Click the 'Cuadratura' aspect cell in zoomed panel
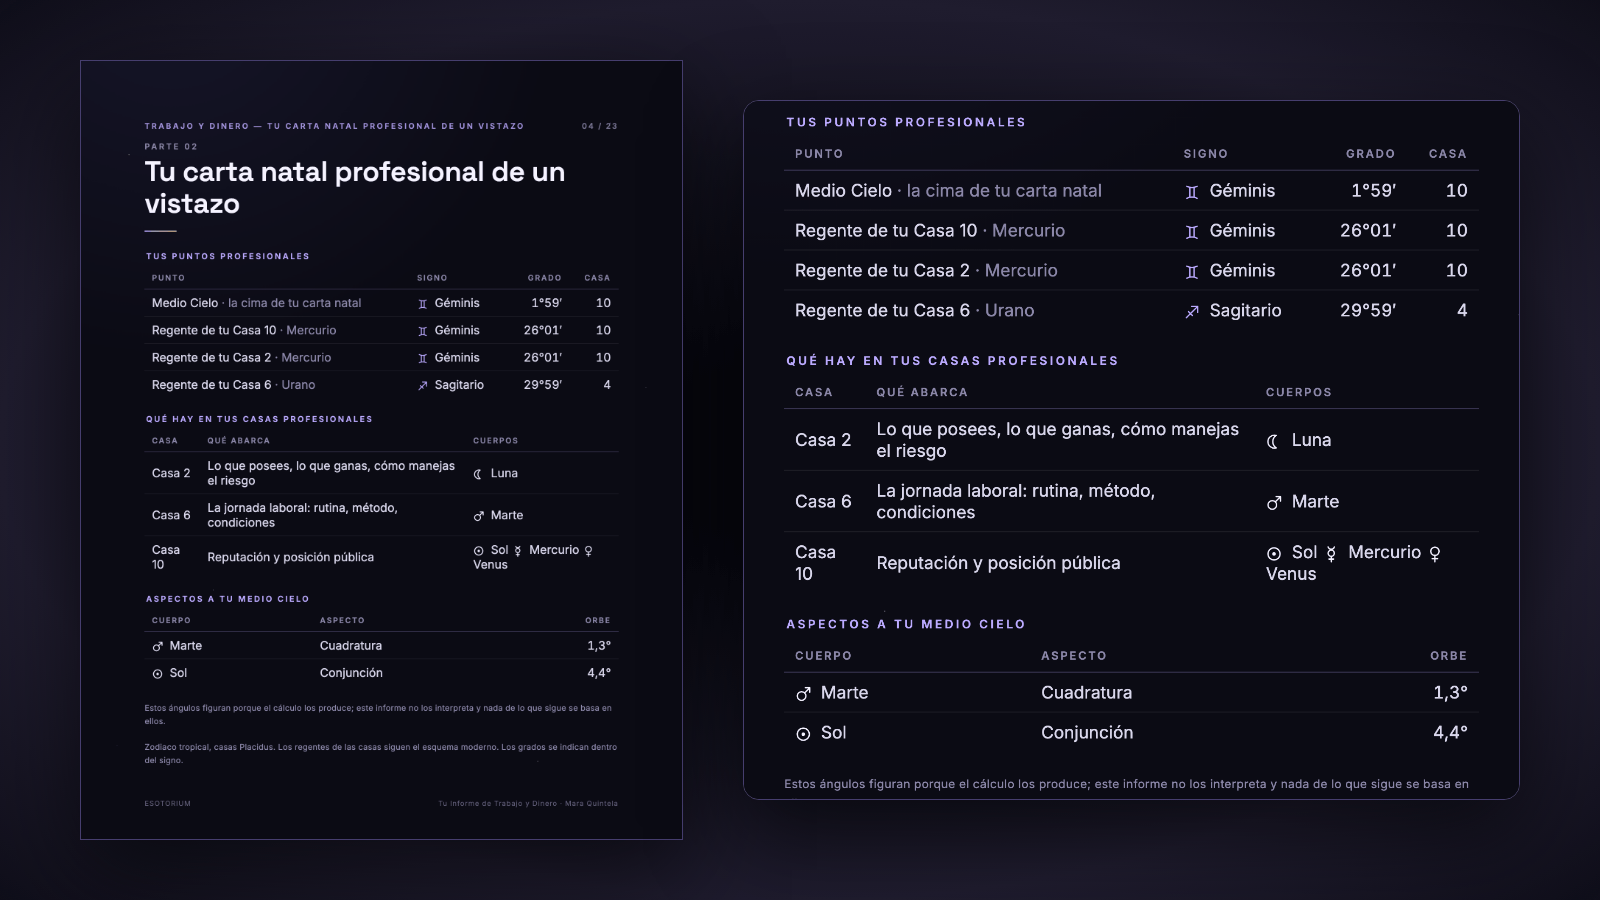The height and width of the screenshot is (900, 1600). pos(1087,692)
